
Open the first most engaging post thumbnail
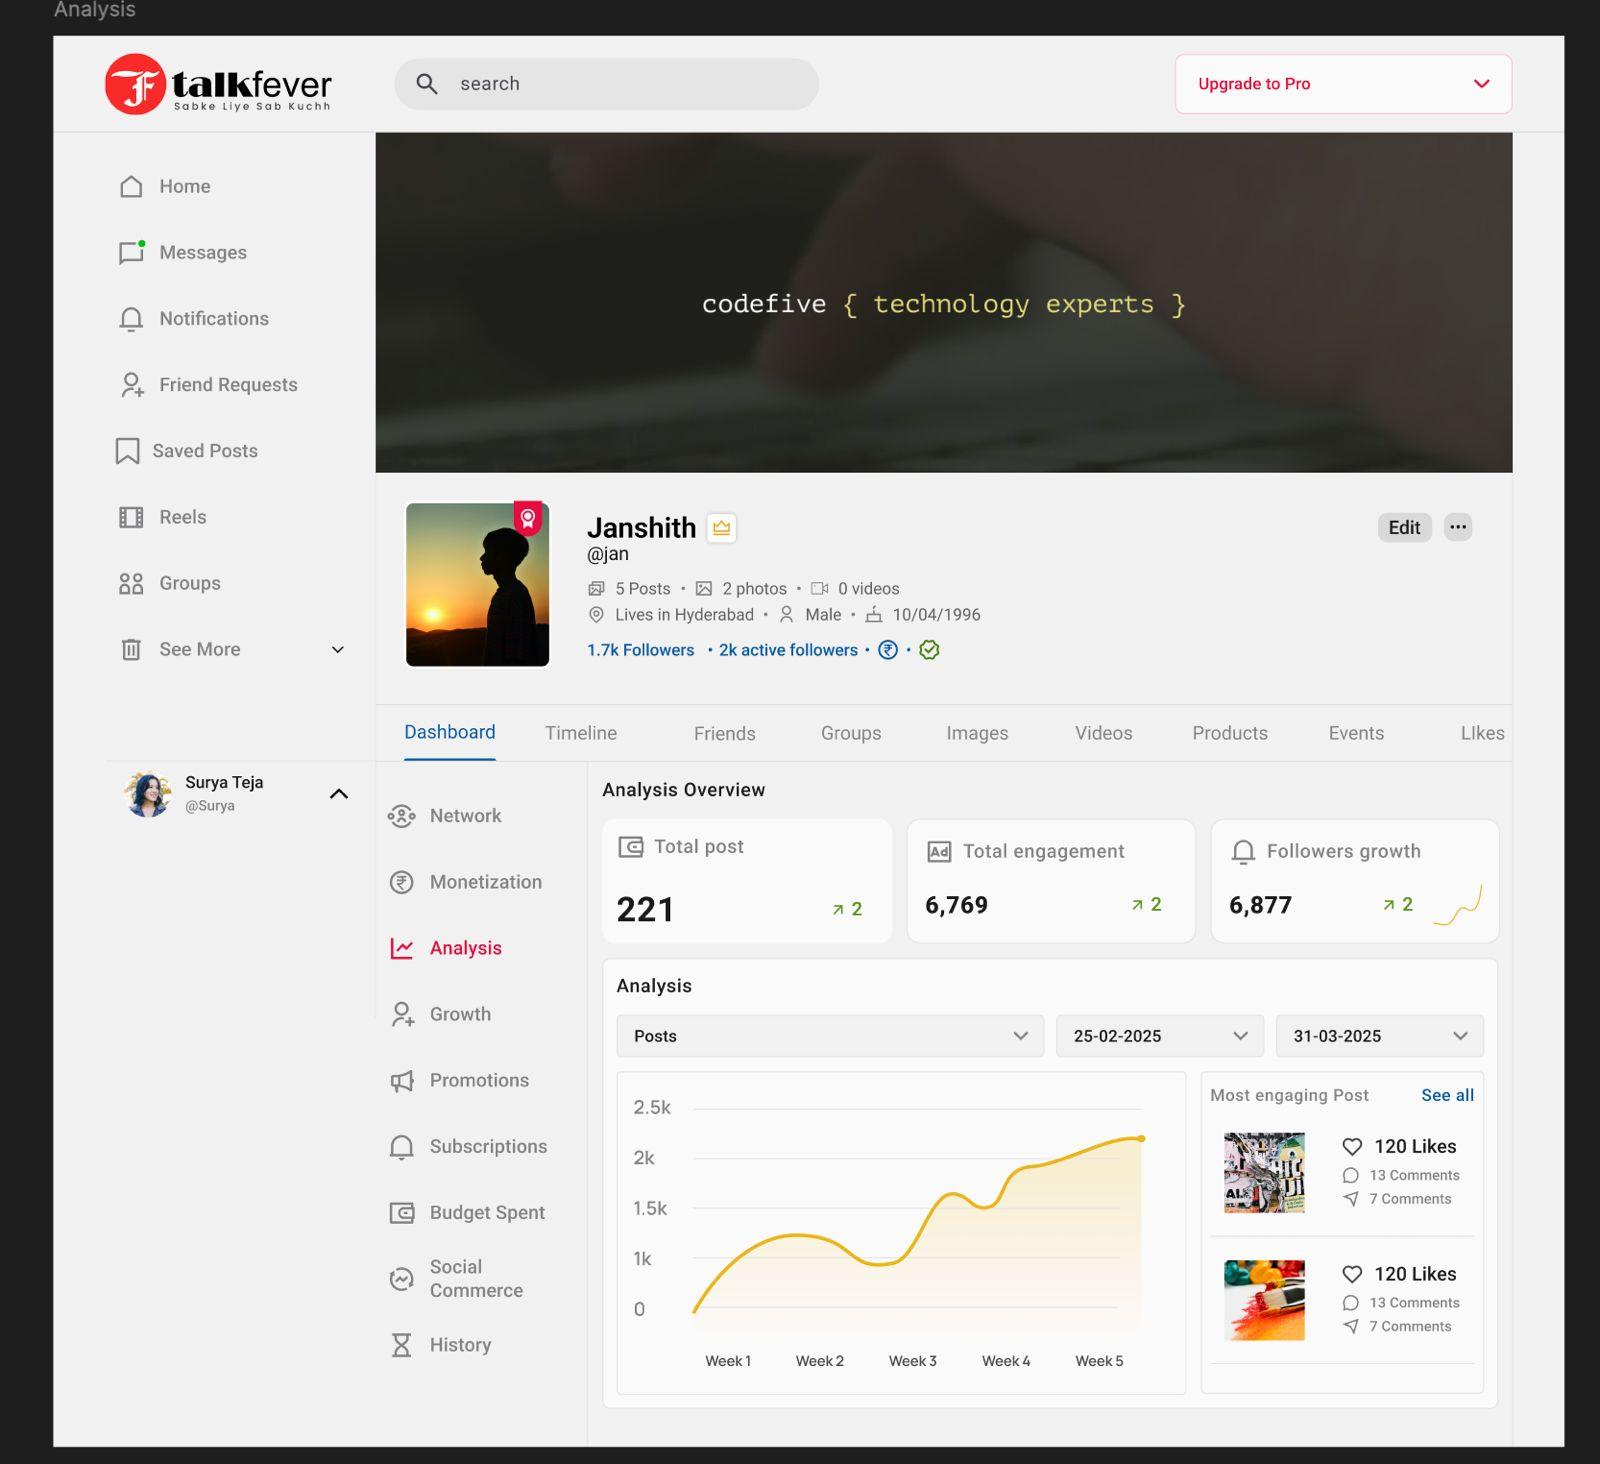[x=1264, y=1172]
